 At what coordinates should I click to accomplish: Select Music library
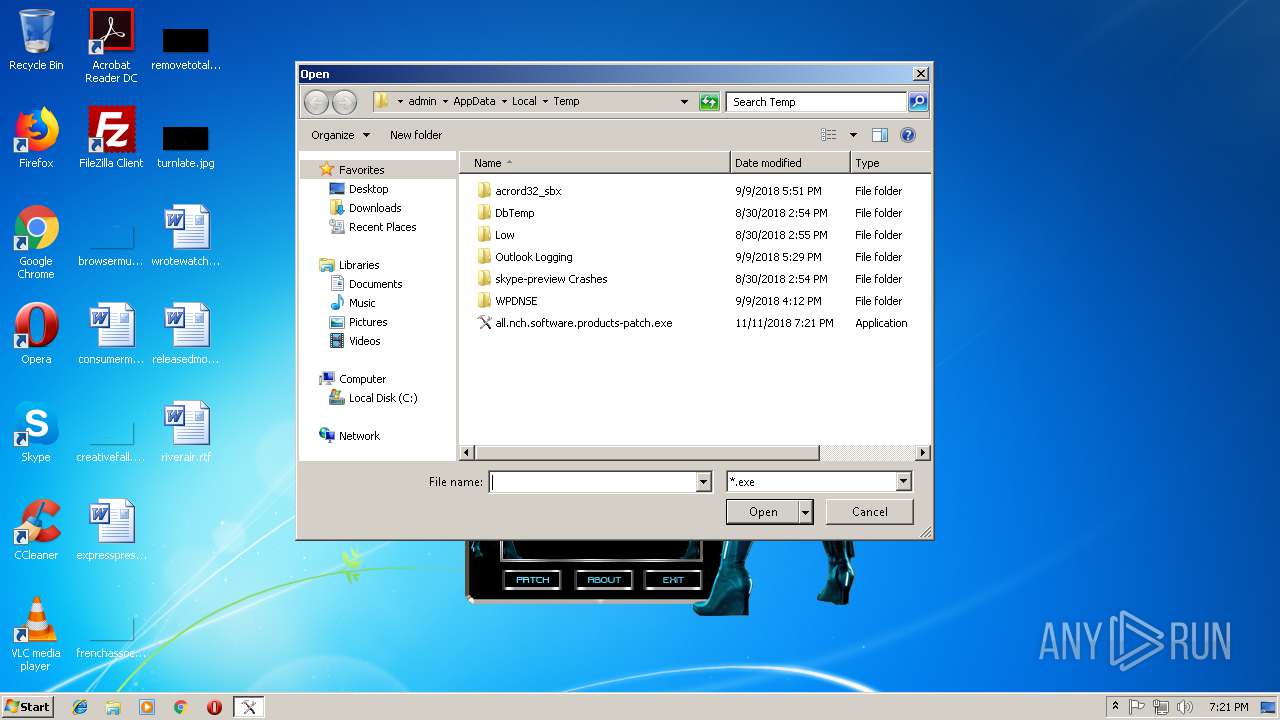coord(362,303)
